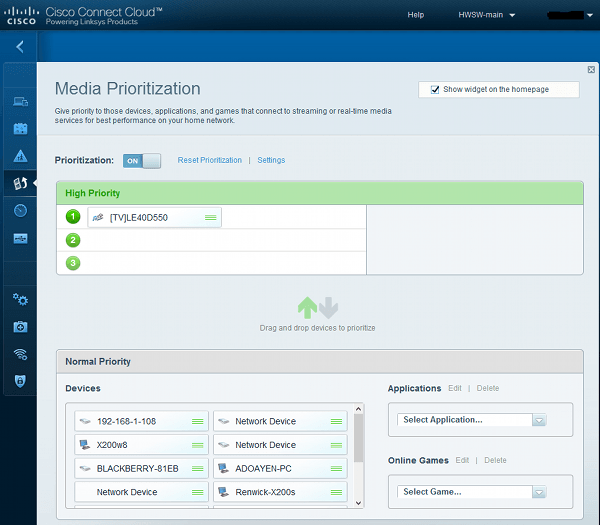Click the drag handle on Renwick-X200s
Screen dimensions: 600x525
[x=336, y=492]
